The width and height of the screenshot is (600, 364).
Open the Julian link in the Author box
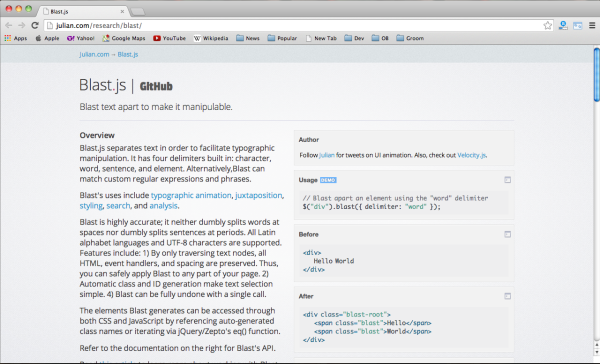[x=327, y=155]
